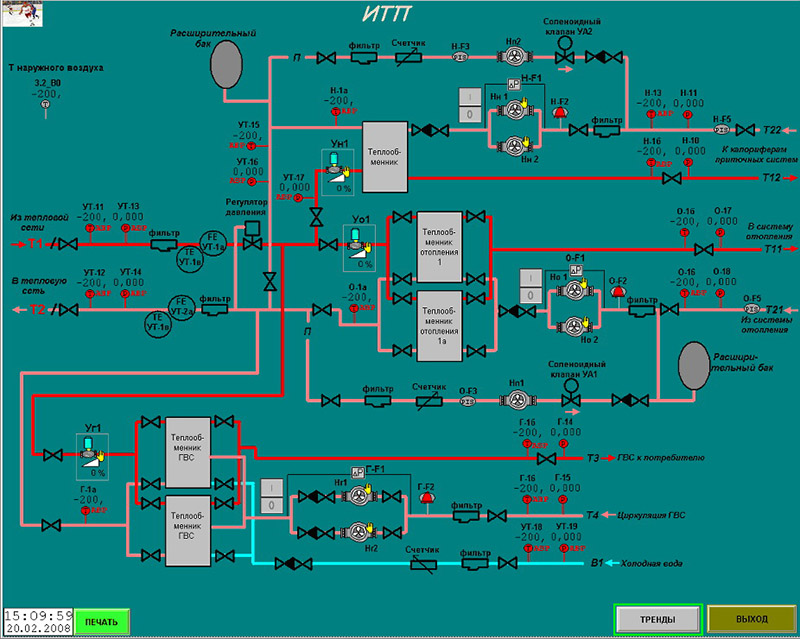
Task: Open pump Нн 2 controls
Action: 513,145
